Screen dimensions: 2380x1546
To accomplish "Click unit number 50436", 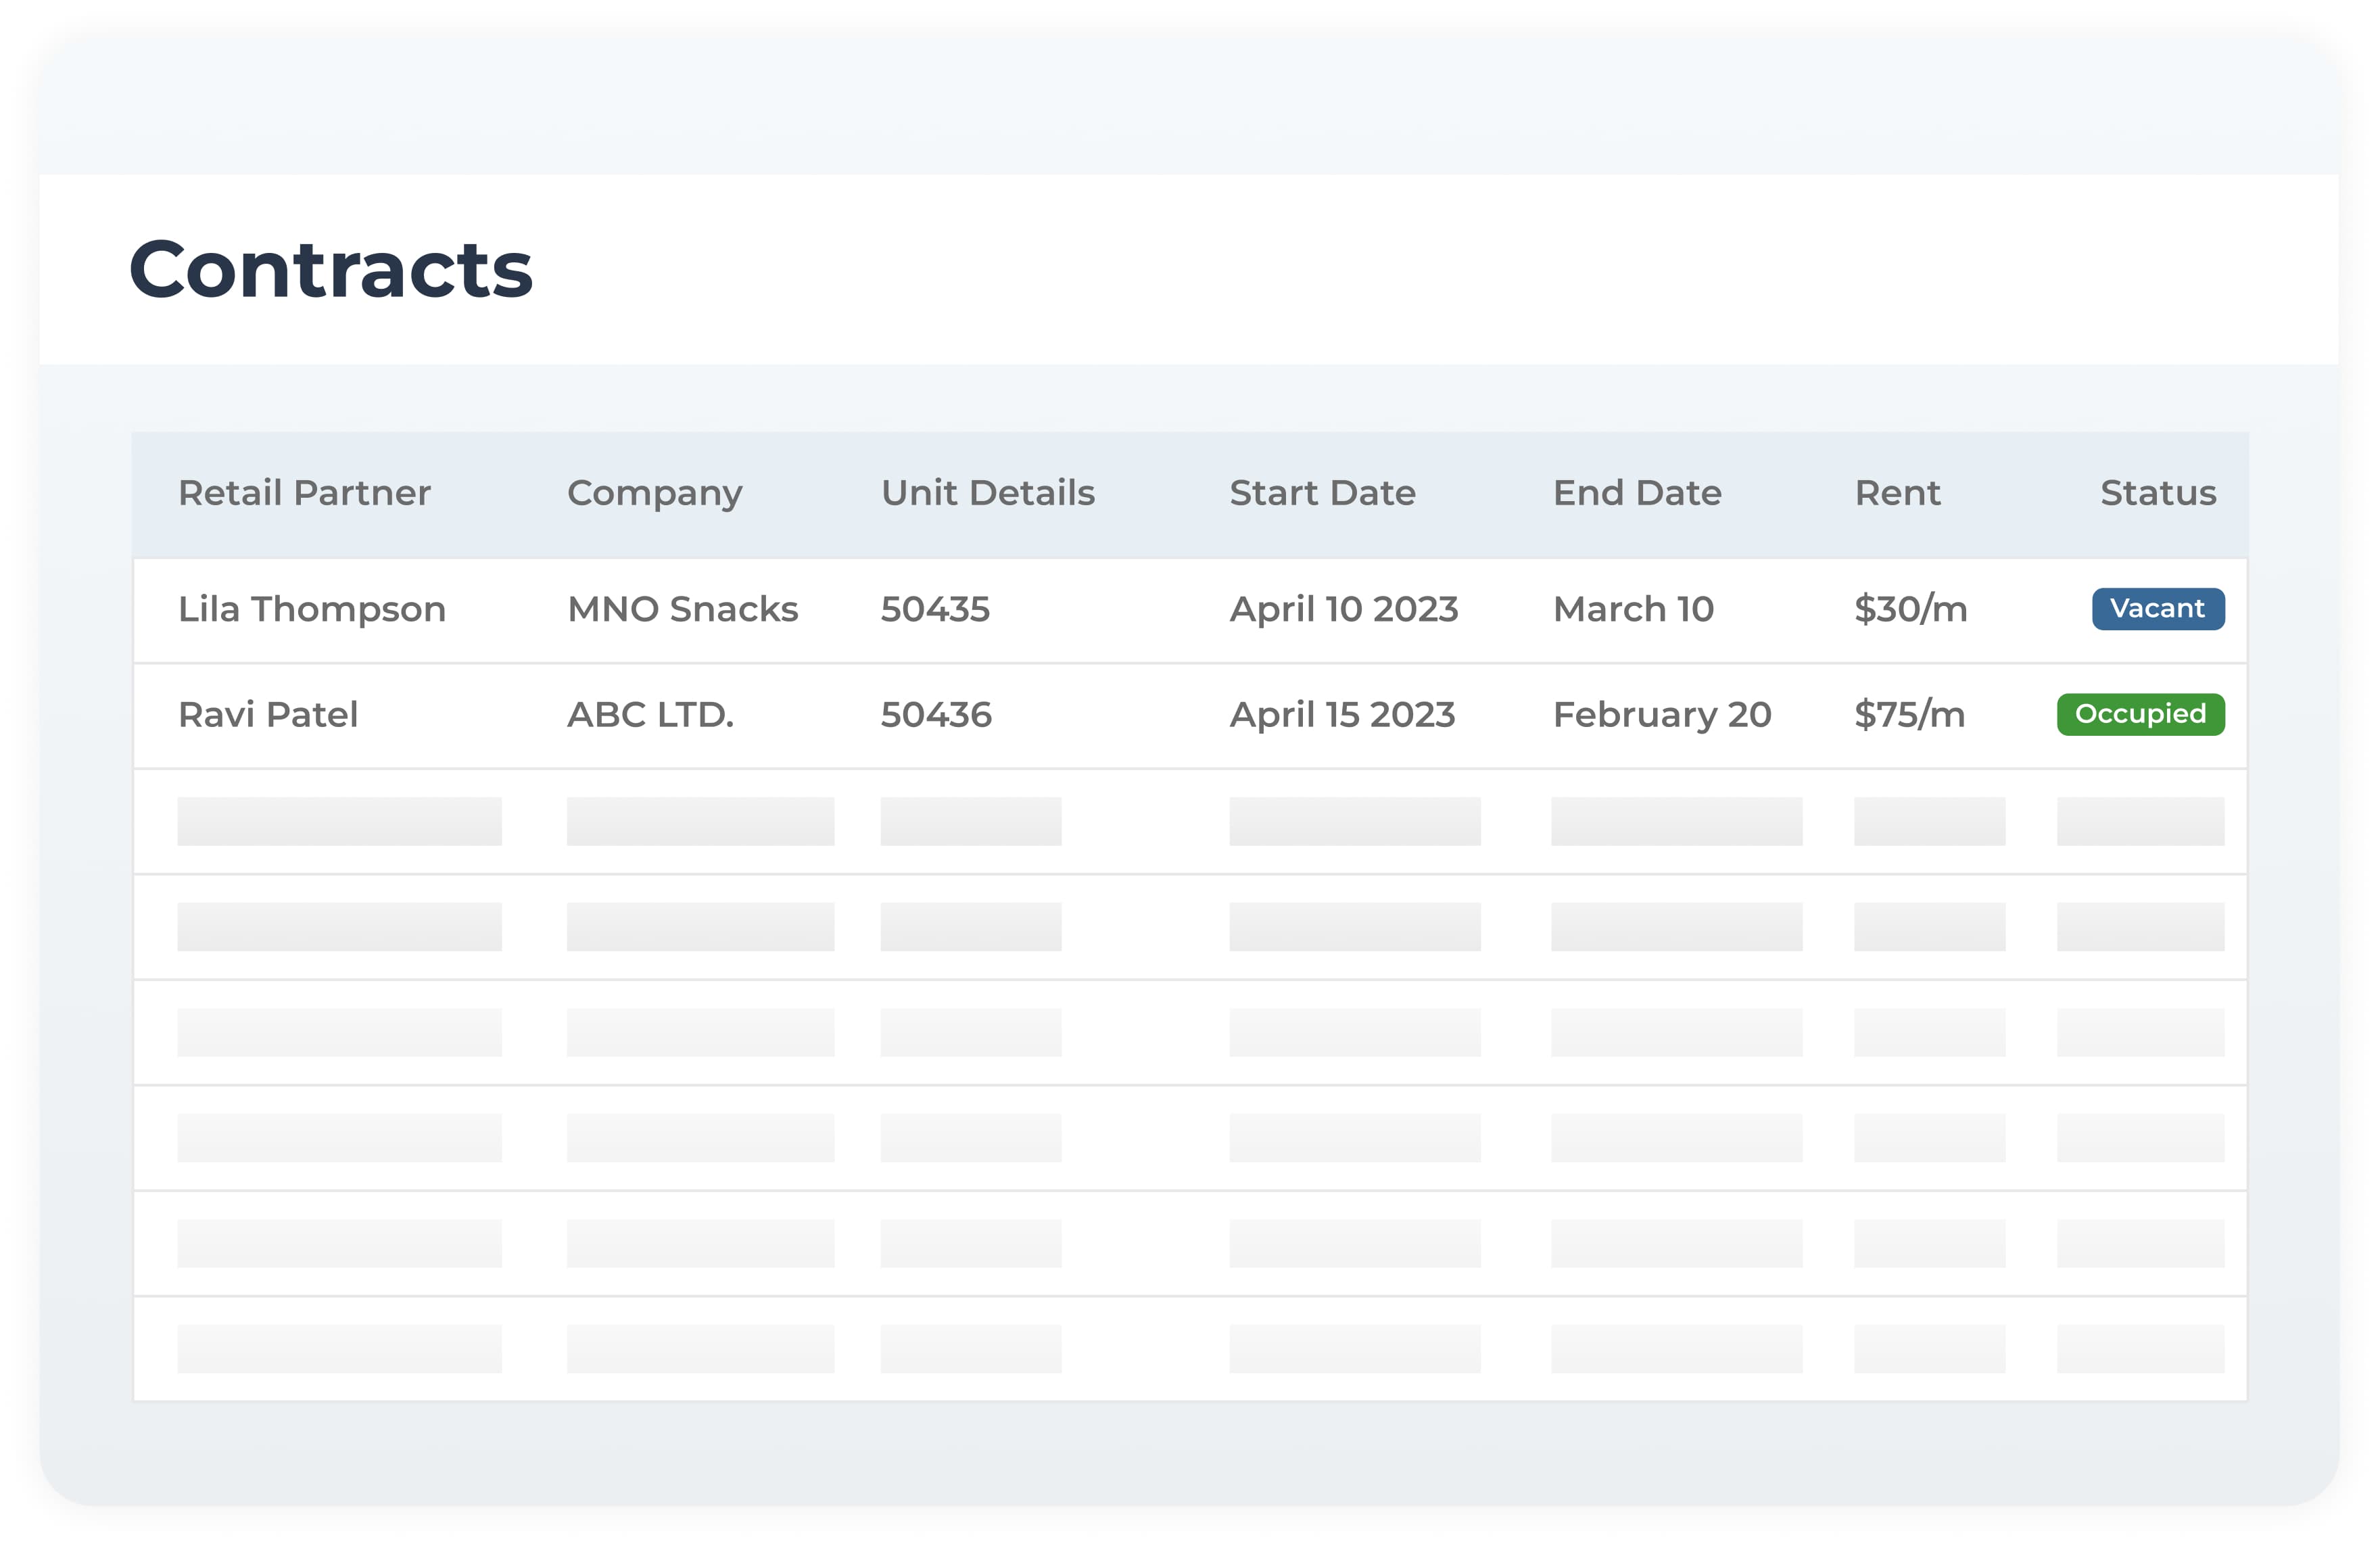I will (x=936, y=714).
